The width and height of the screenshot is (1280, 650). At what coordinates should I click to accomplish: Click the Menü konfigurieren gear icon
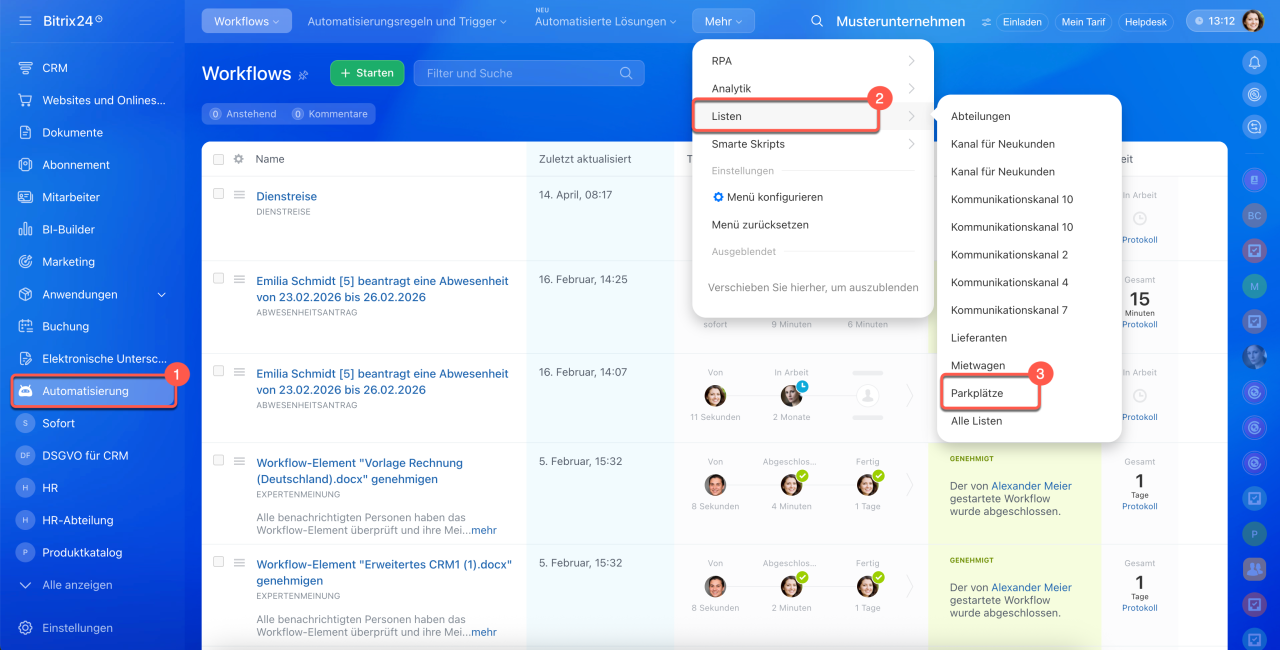pyautogui.click(x=718, y=198)
